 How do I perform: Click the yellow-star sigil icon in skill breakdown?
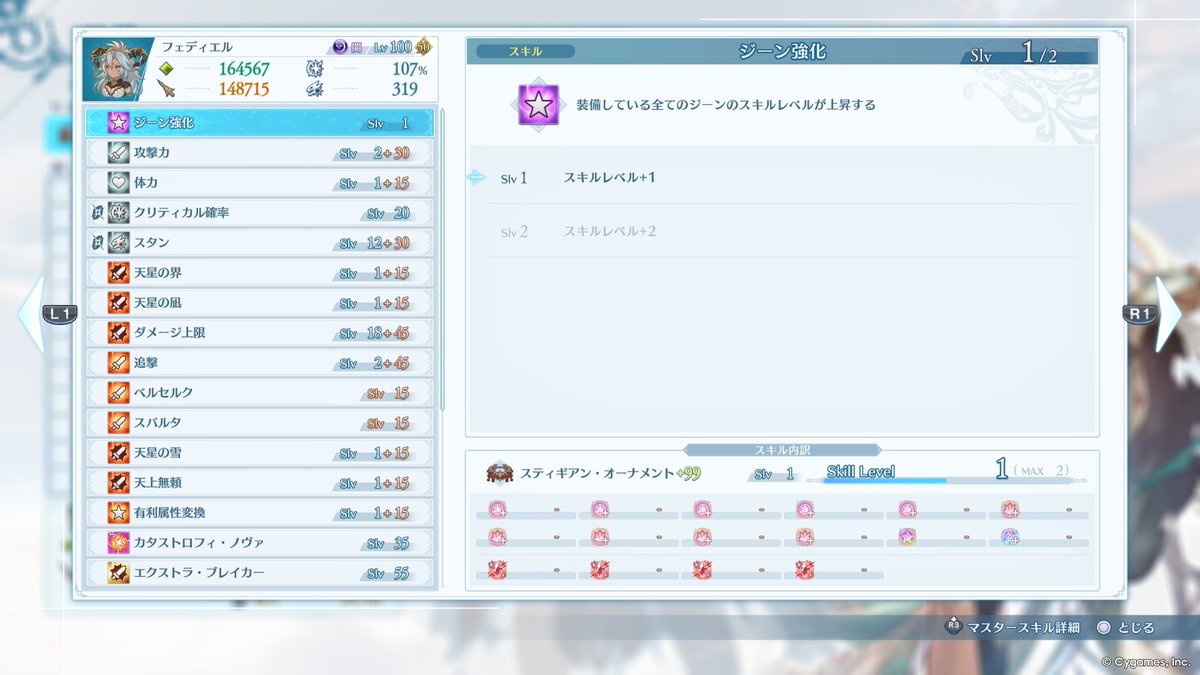click(x=907, y=538)
